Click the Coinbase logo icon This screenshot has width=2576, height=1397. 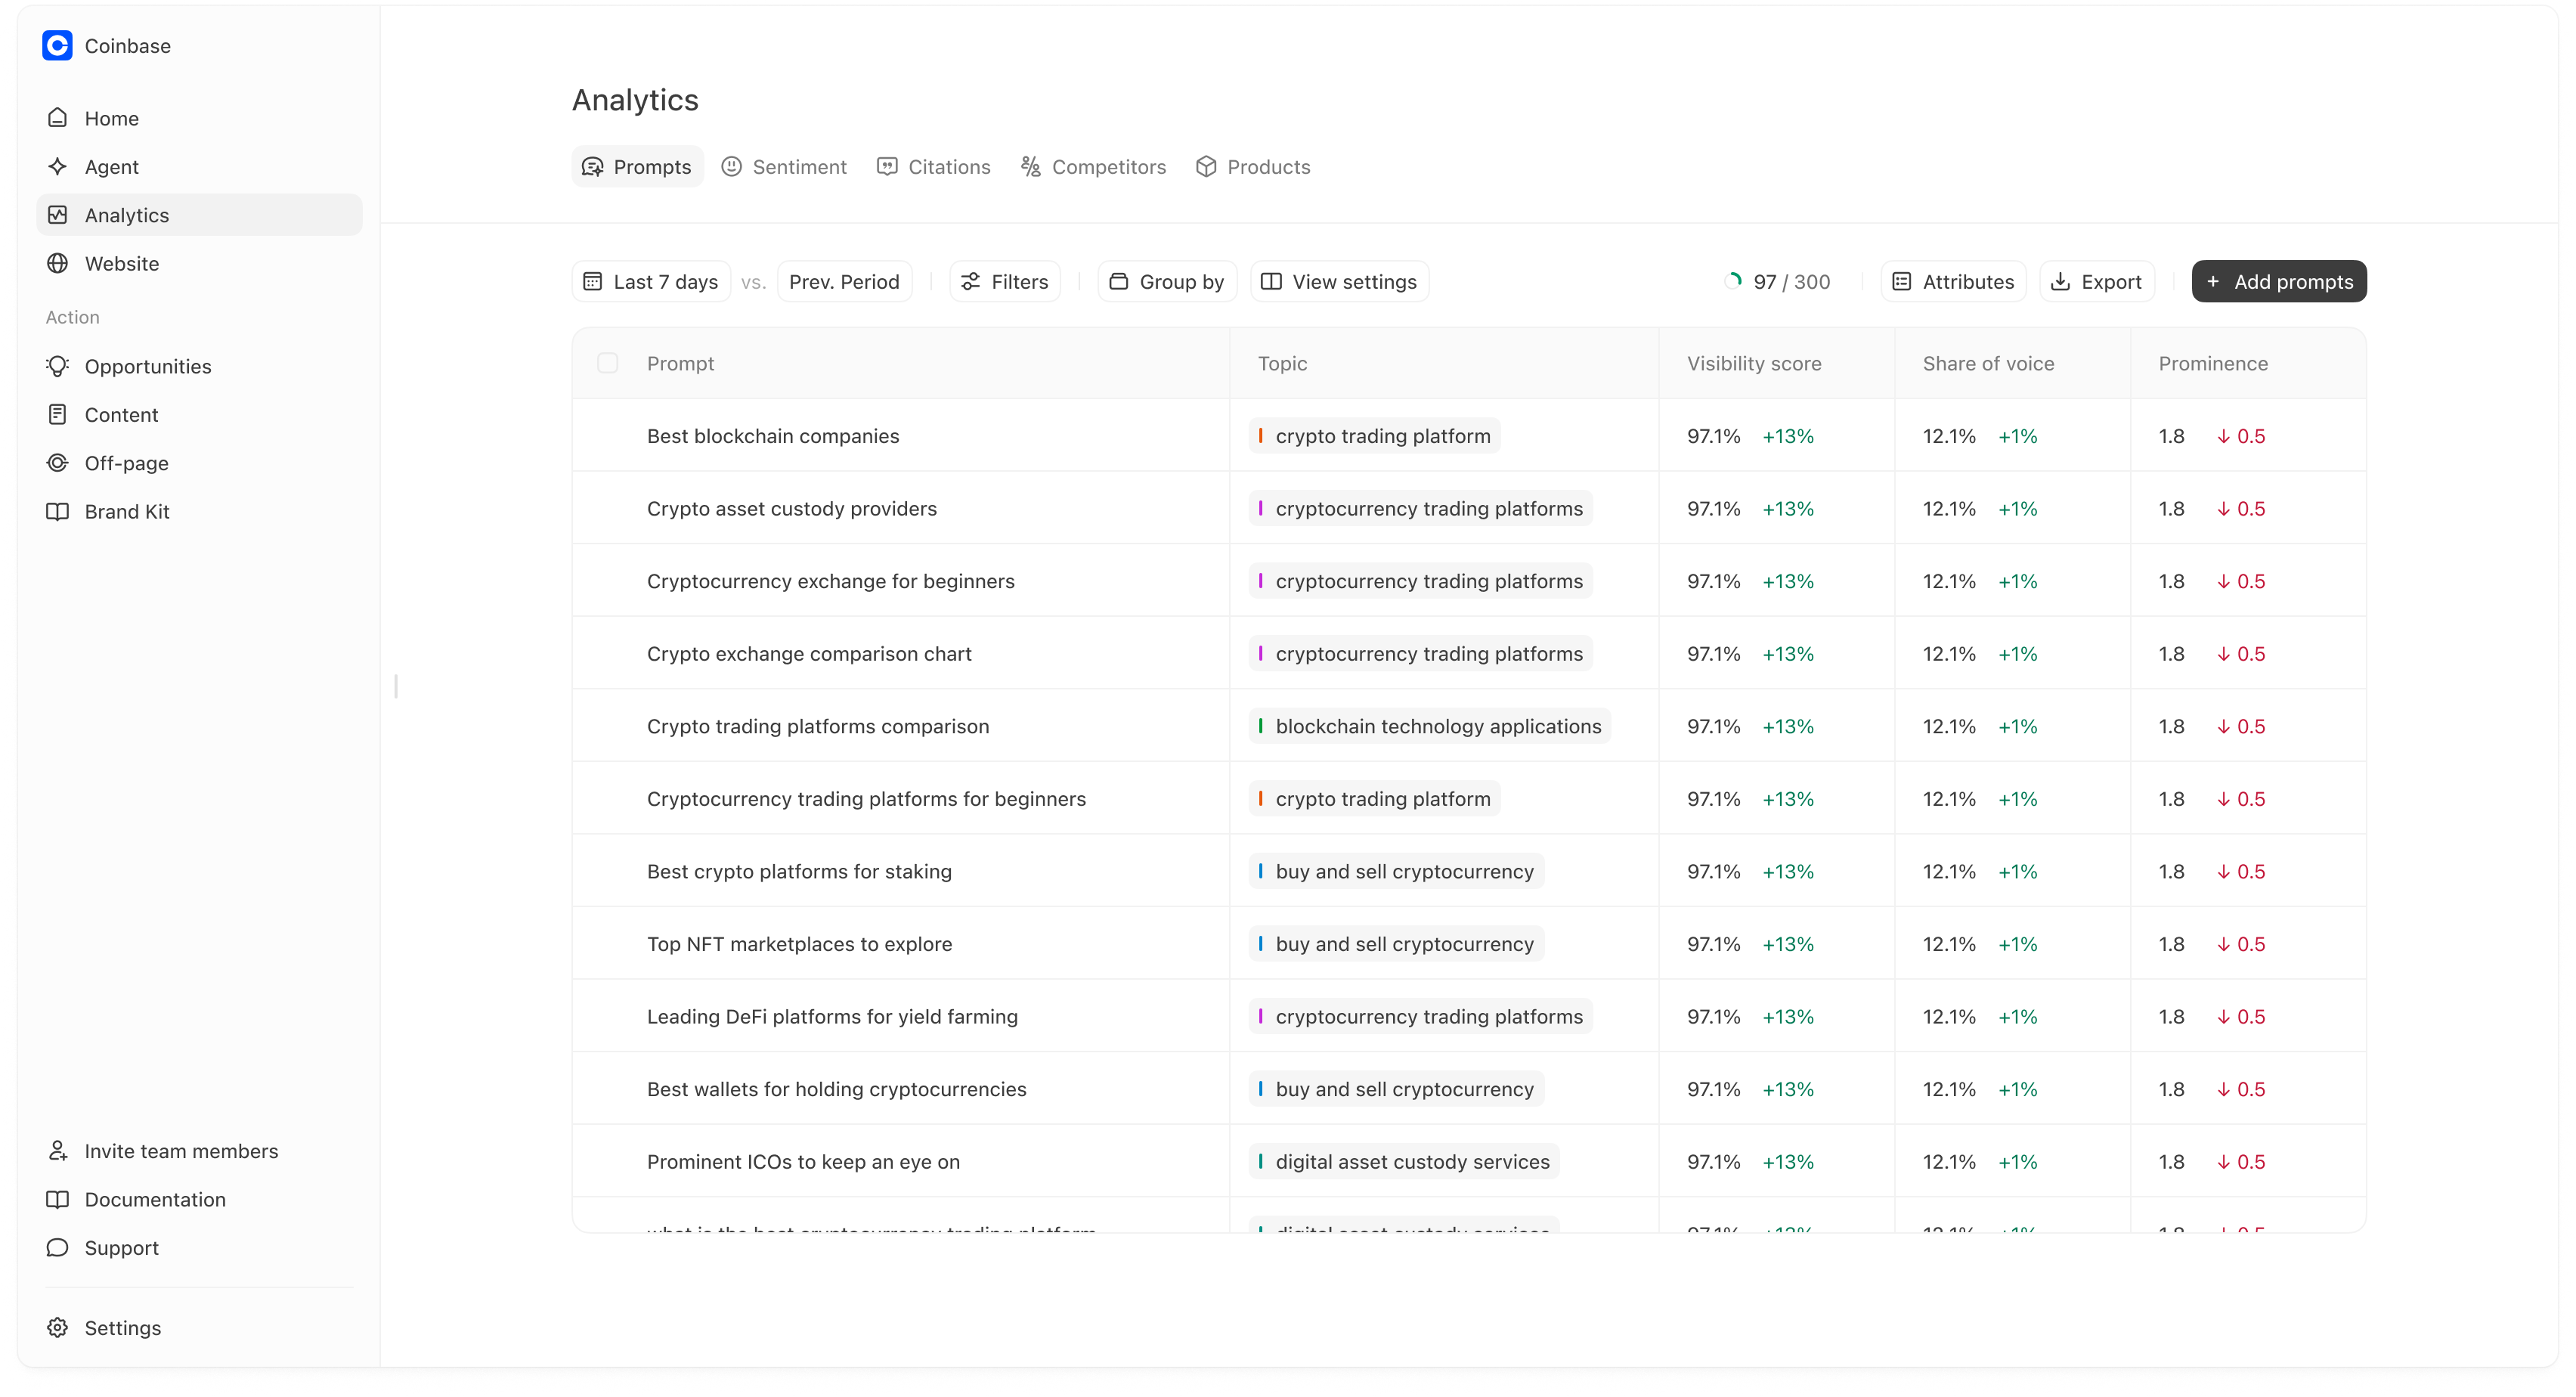click(x=57, y=46)
